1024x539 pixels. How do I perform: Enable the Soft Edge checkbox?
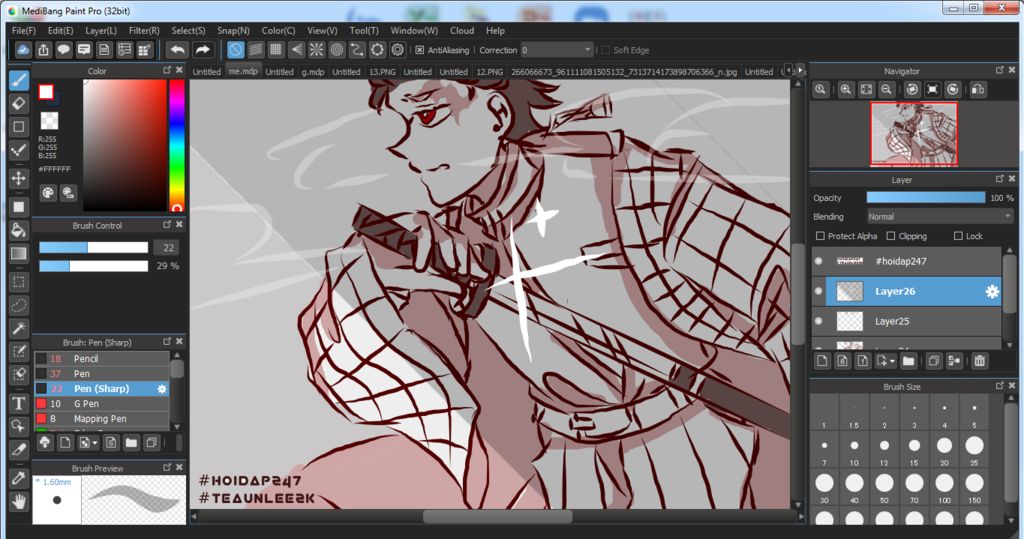coord(605,50)
